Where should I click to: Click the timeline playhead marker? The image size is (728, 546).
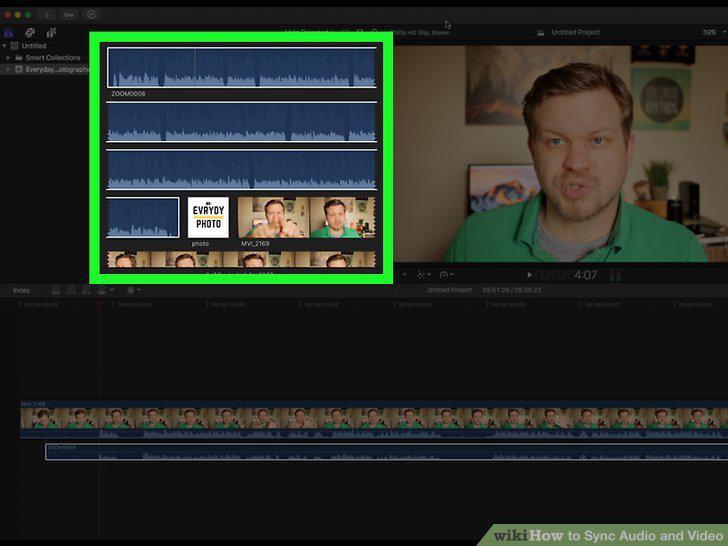click(99, 304)
